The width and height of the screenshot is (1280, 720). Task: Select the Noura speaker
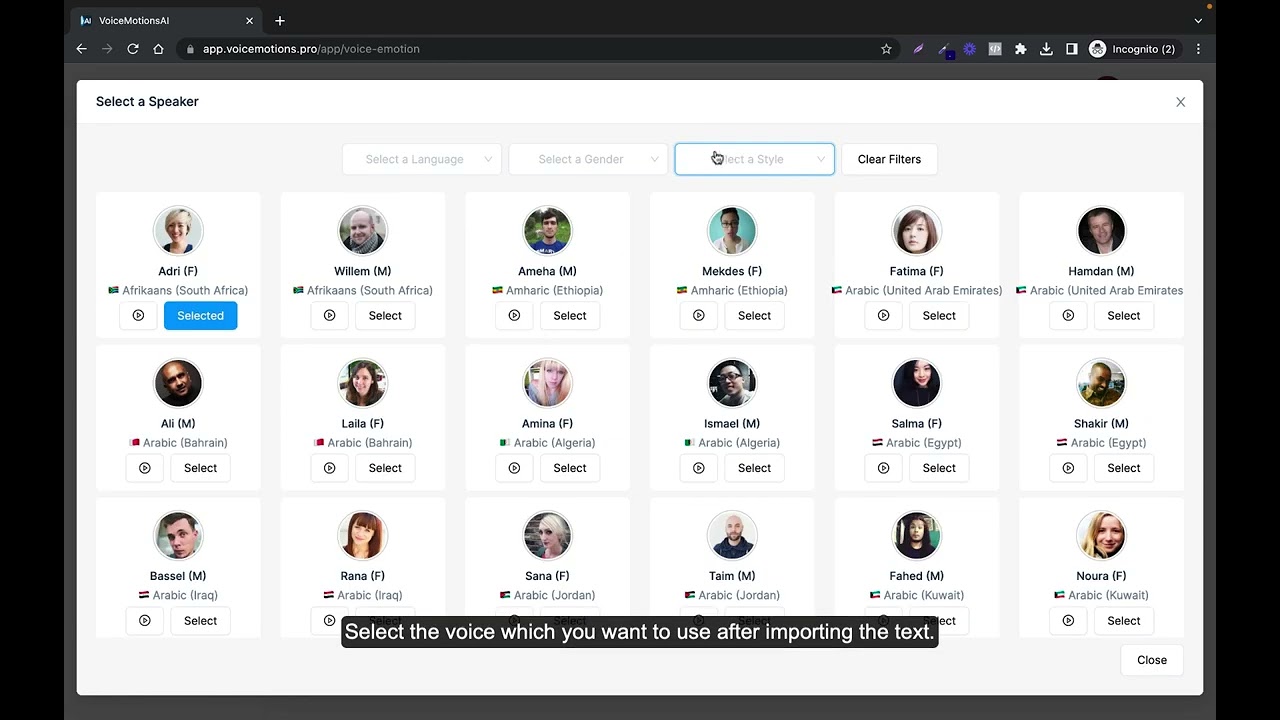tap(1124, 621)
